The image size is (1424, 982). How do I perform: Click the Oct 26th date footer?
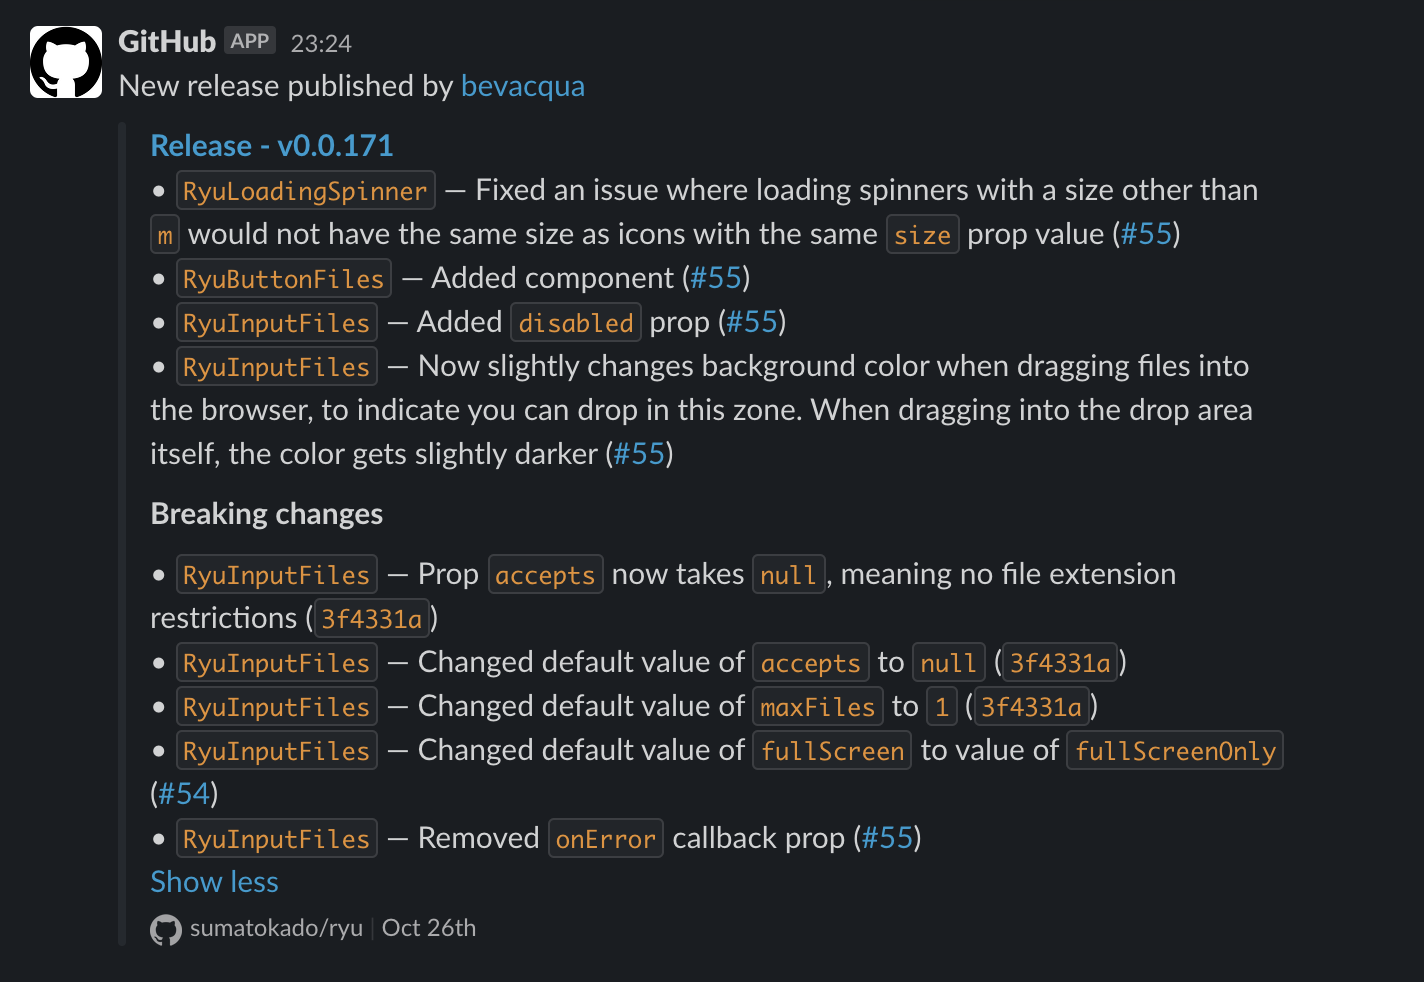428,928
